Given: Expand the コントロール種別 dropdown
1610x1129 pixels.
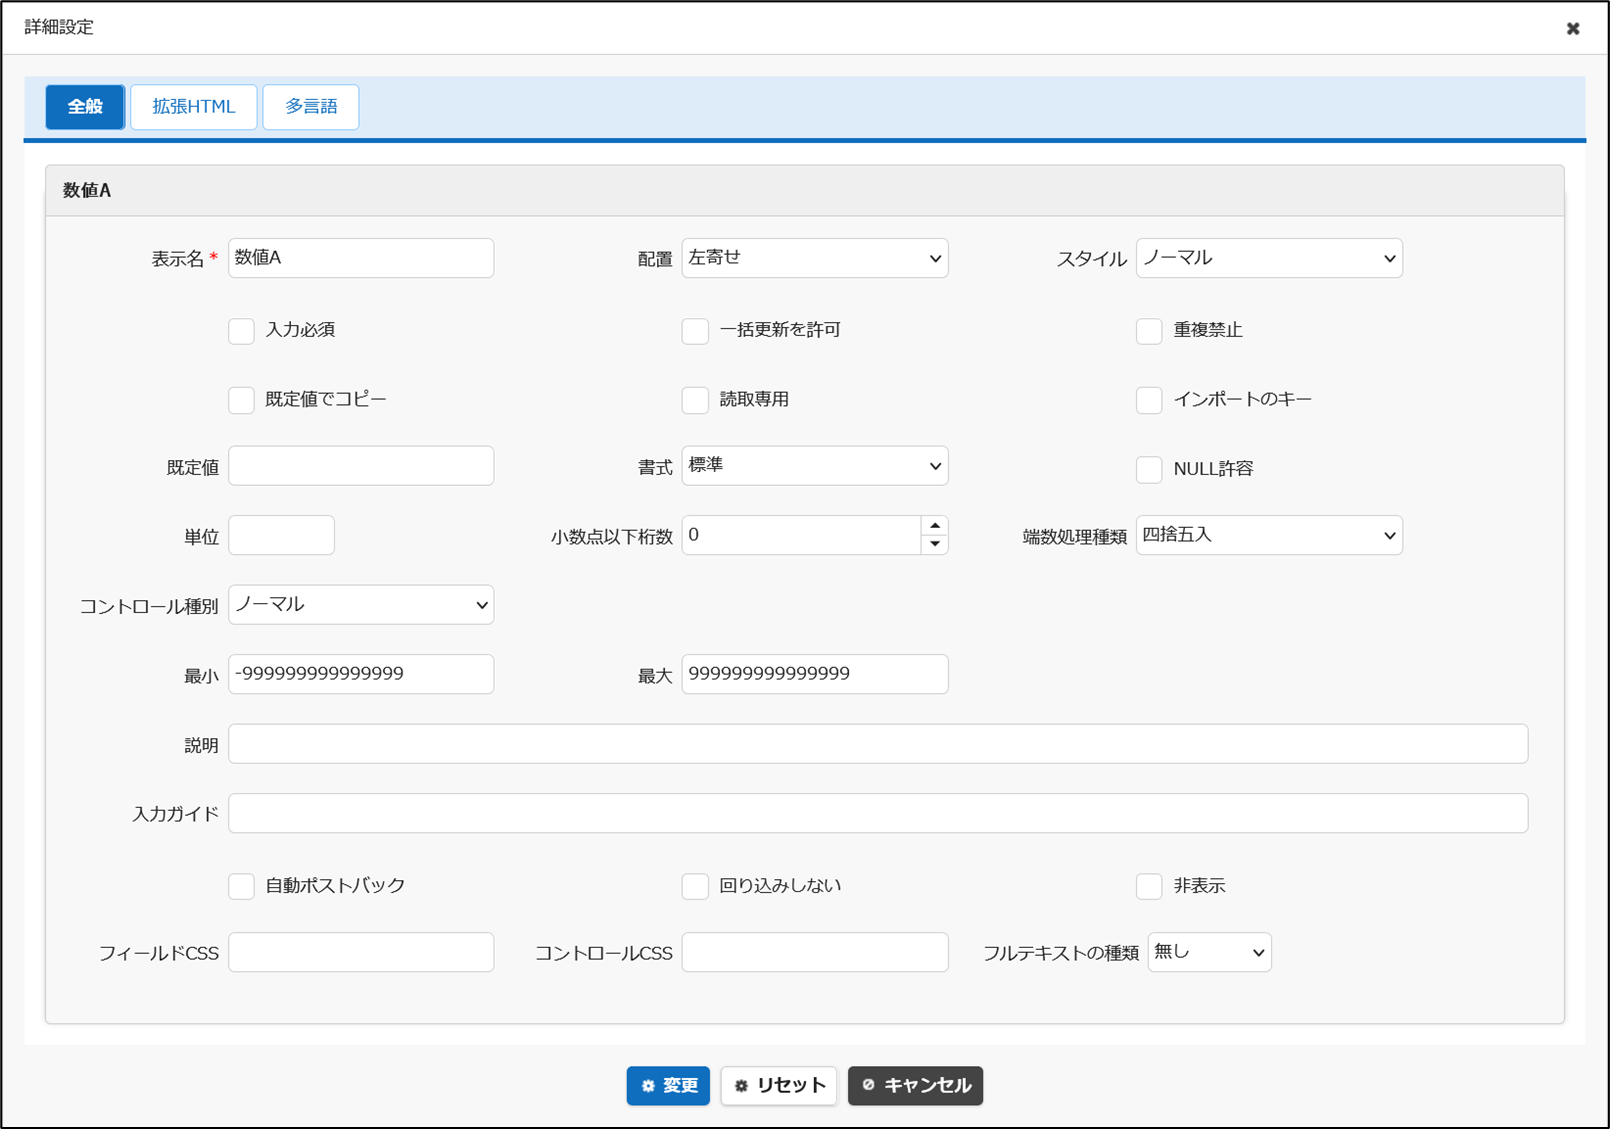Looking at the screenshot, I should 361,605.
